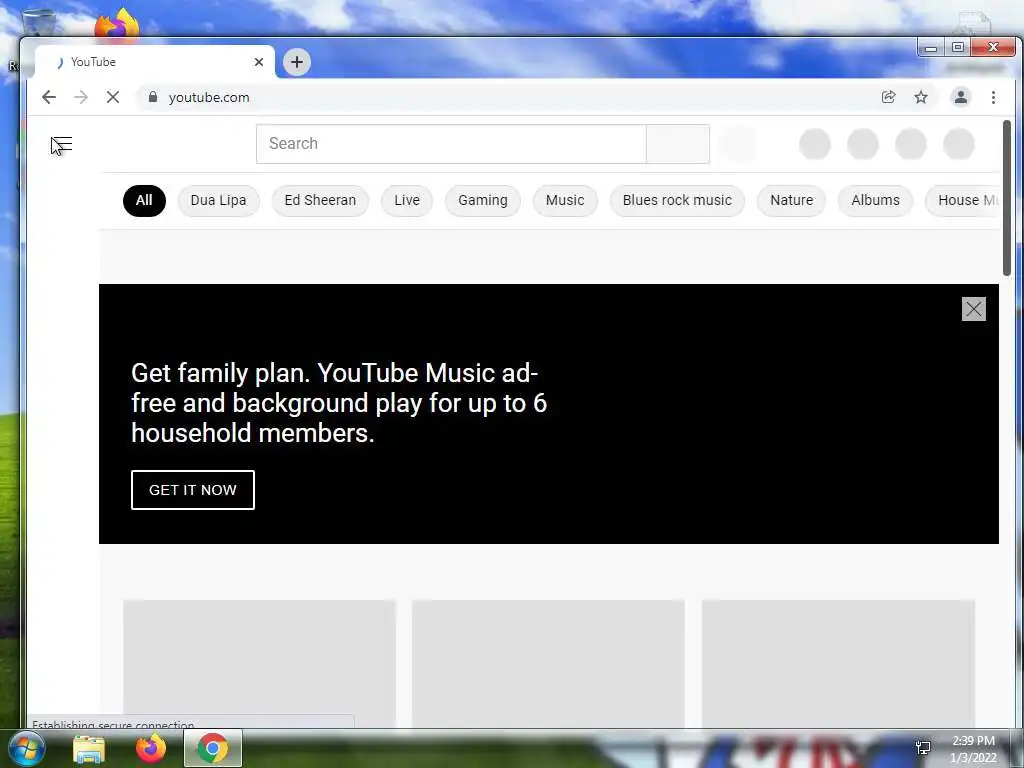Open the YouTube hamburger guide menu

61,144
